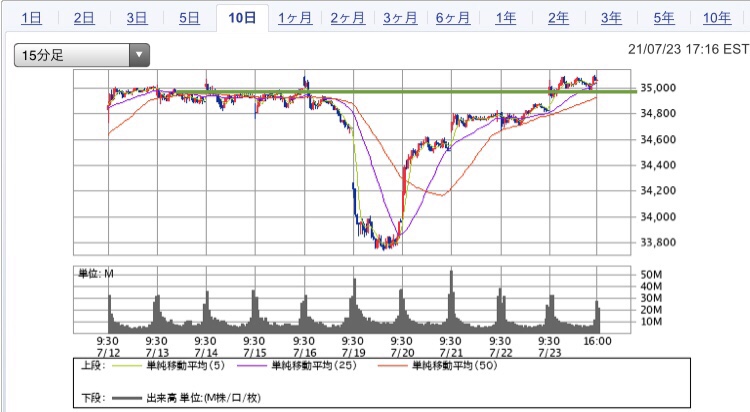Click the gray volume legend line sample
The height and width of the screenshot is (412, 750).
point(127,398)
